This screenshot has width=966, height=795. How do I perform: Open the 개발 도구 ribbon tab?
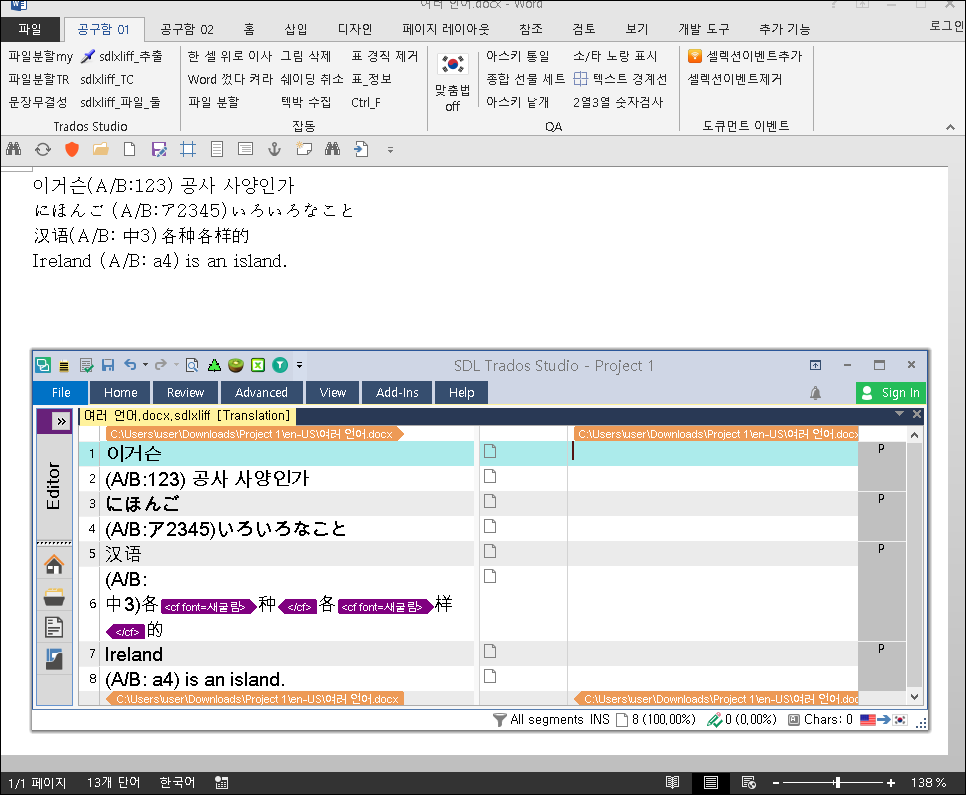(704, 29)
